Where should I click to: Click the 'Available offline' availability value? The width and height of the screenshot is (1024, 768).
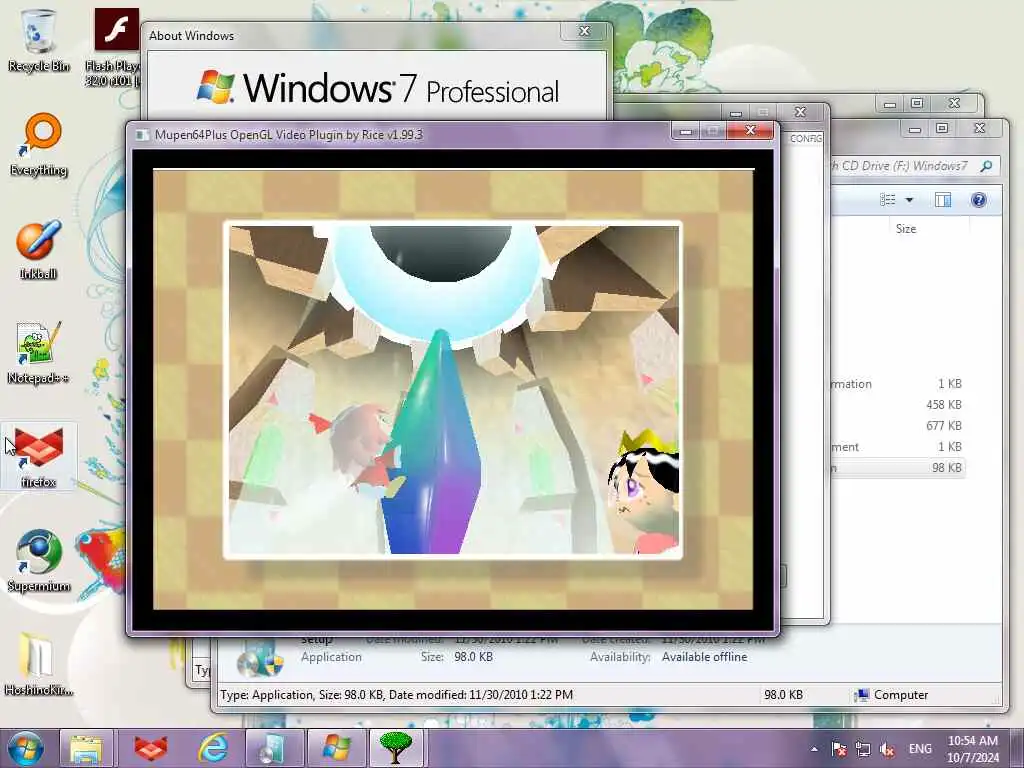point(704,657)
